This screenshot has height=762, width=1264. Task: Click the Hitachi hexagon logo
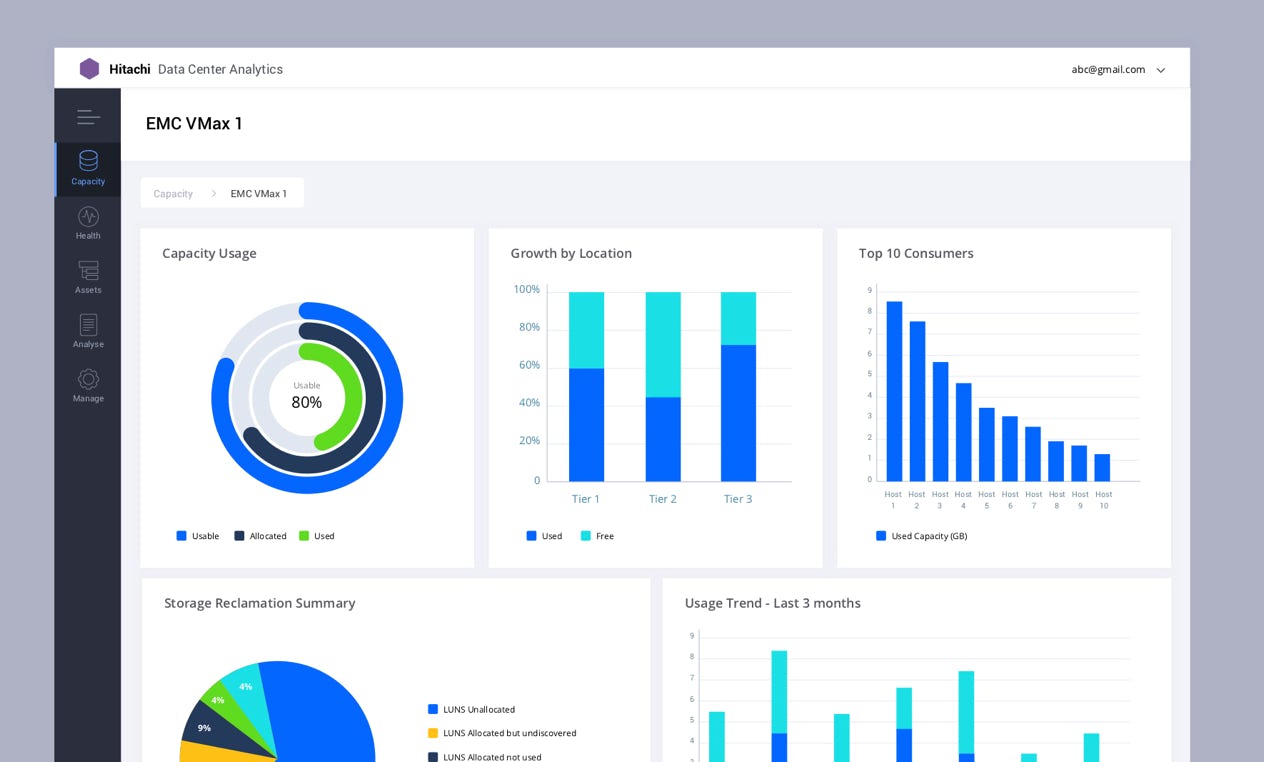coord(89,69)
